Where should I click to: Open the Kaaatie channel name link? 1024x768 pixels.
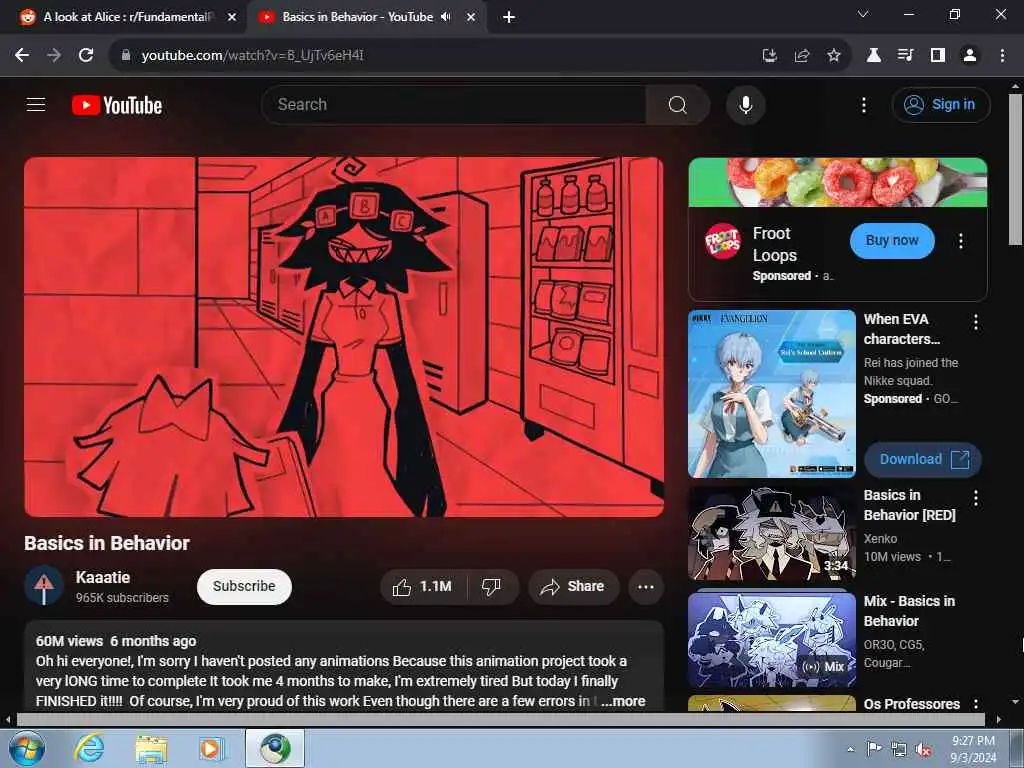103,577
